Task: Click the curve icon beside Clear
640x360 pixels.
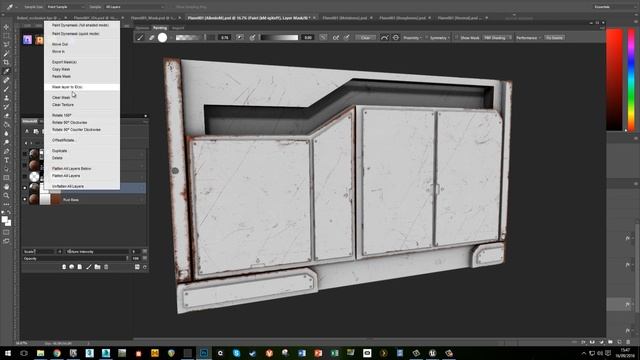Action: pos(384,38)
